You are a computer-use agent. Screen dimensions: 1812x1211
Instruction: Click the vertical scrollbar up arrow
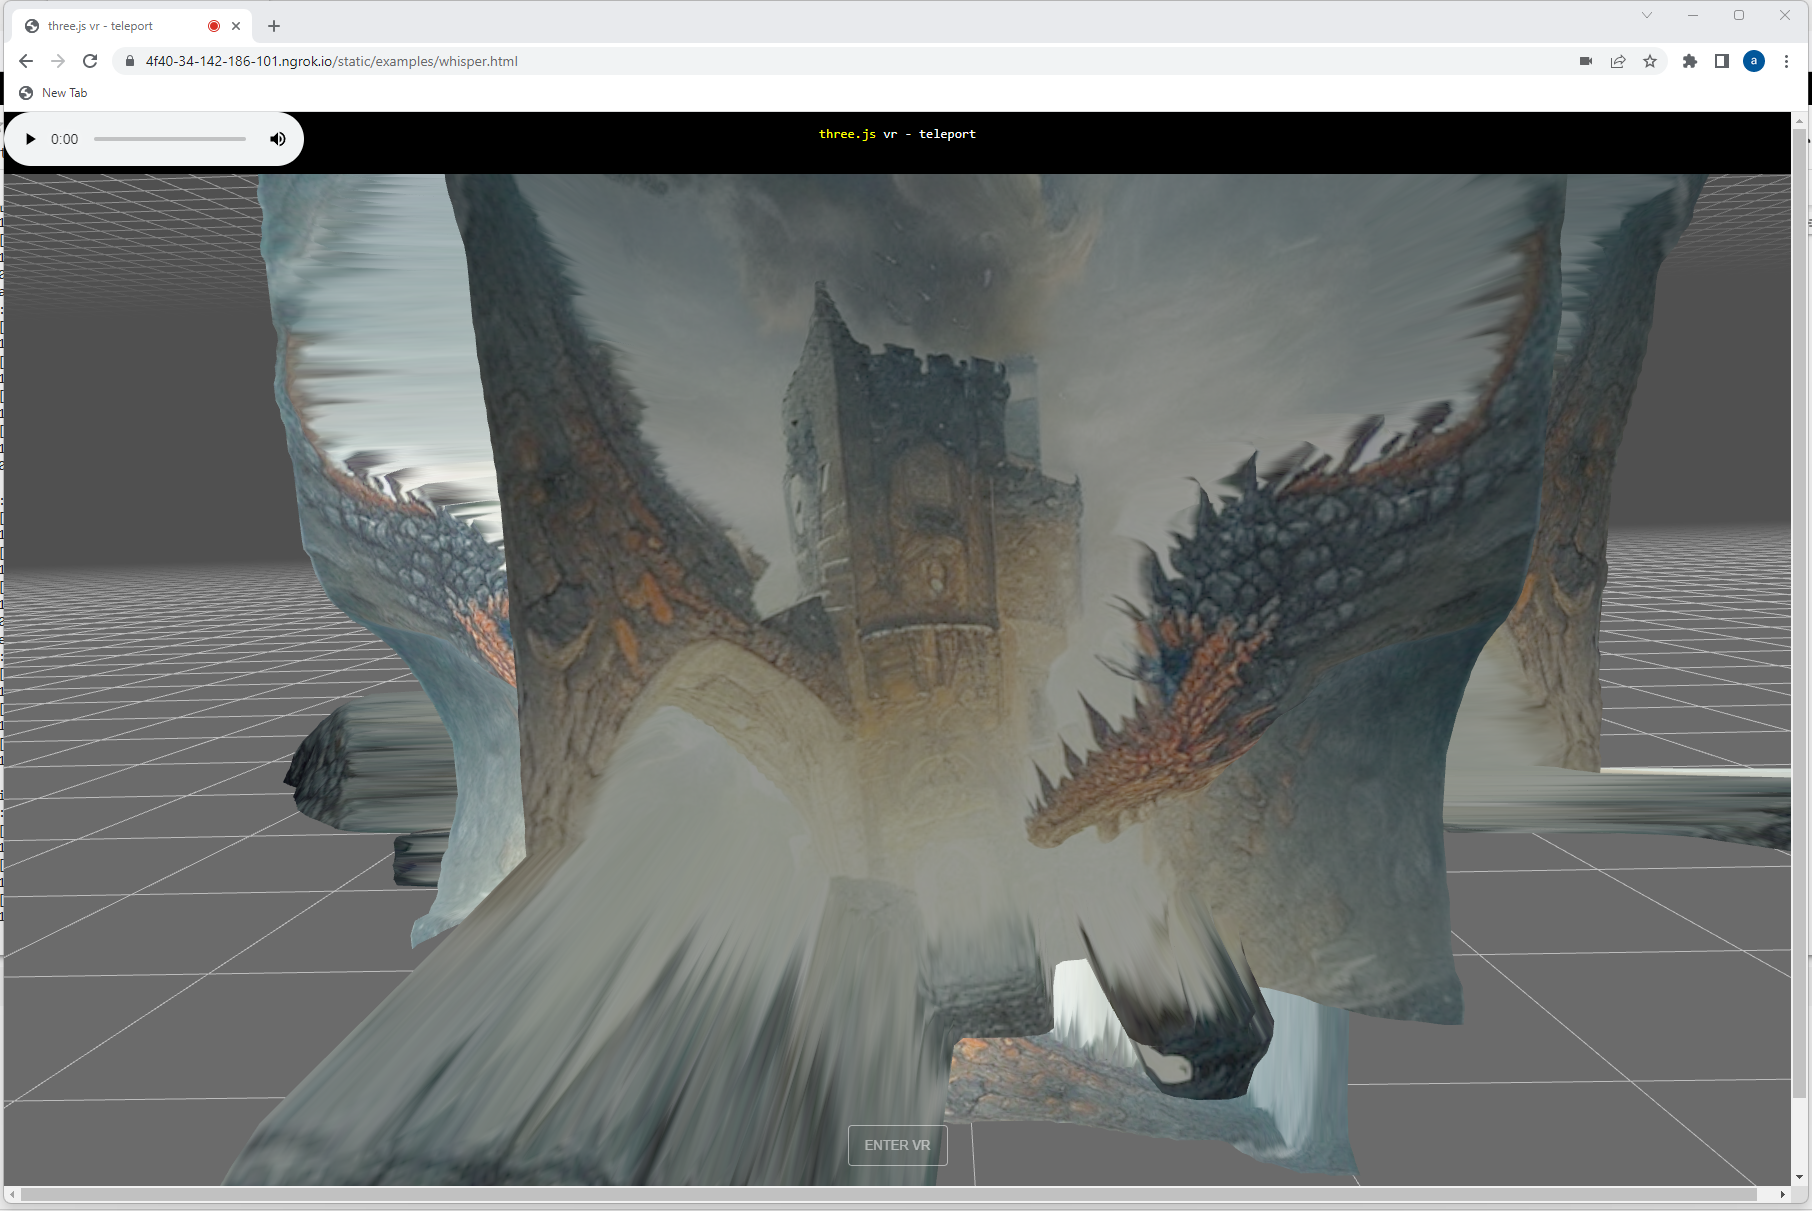(x=1800, y=120)
